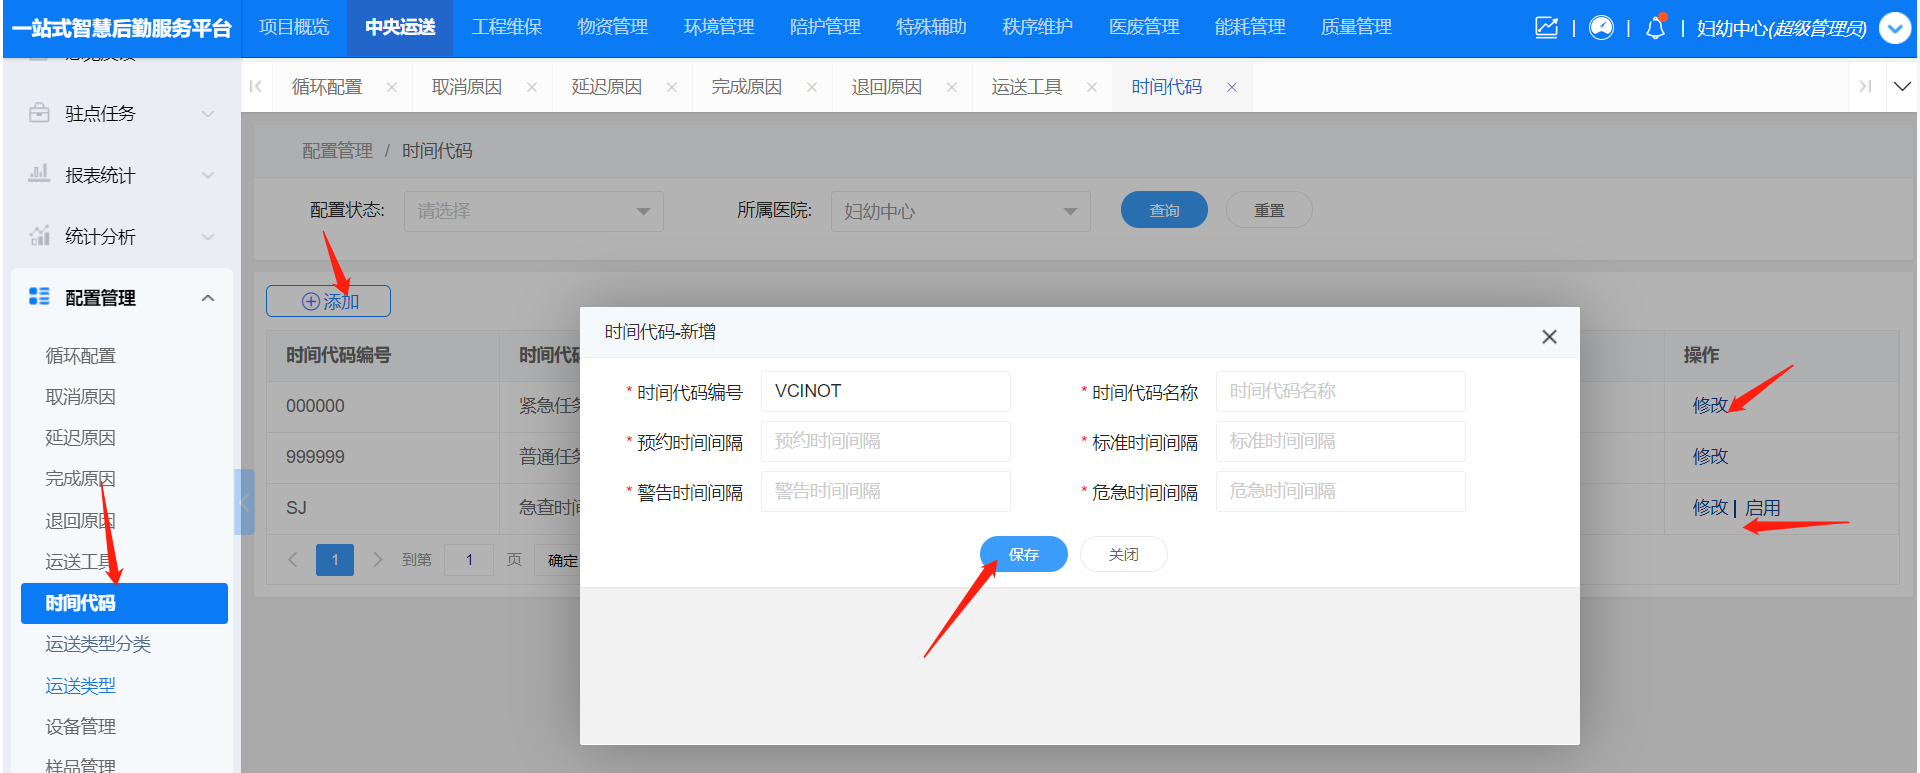This screenshot has width=1920, height=773.
Task: Switch to the 运送工具 tab
Action: (1027, 88)
